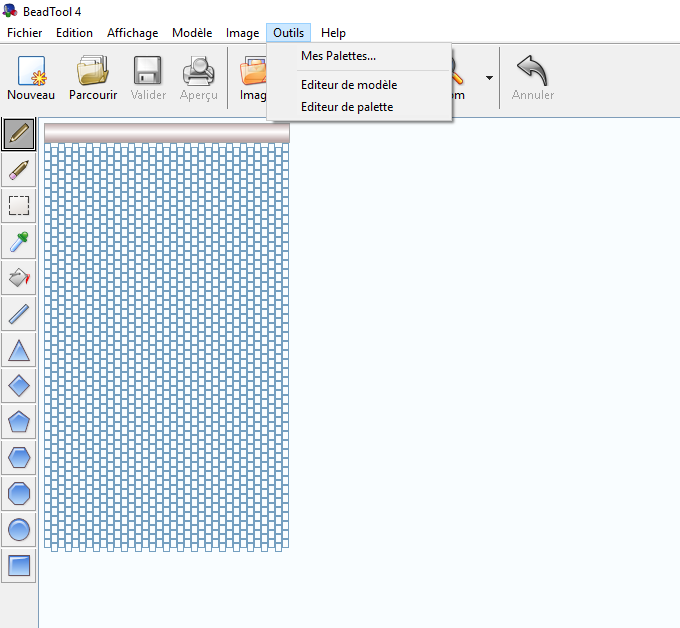Choose the filled Rectangle shape tool
This screenshot has height=628, width=680.
[x=19, y=565]
